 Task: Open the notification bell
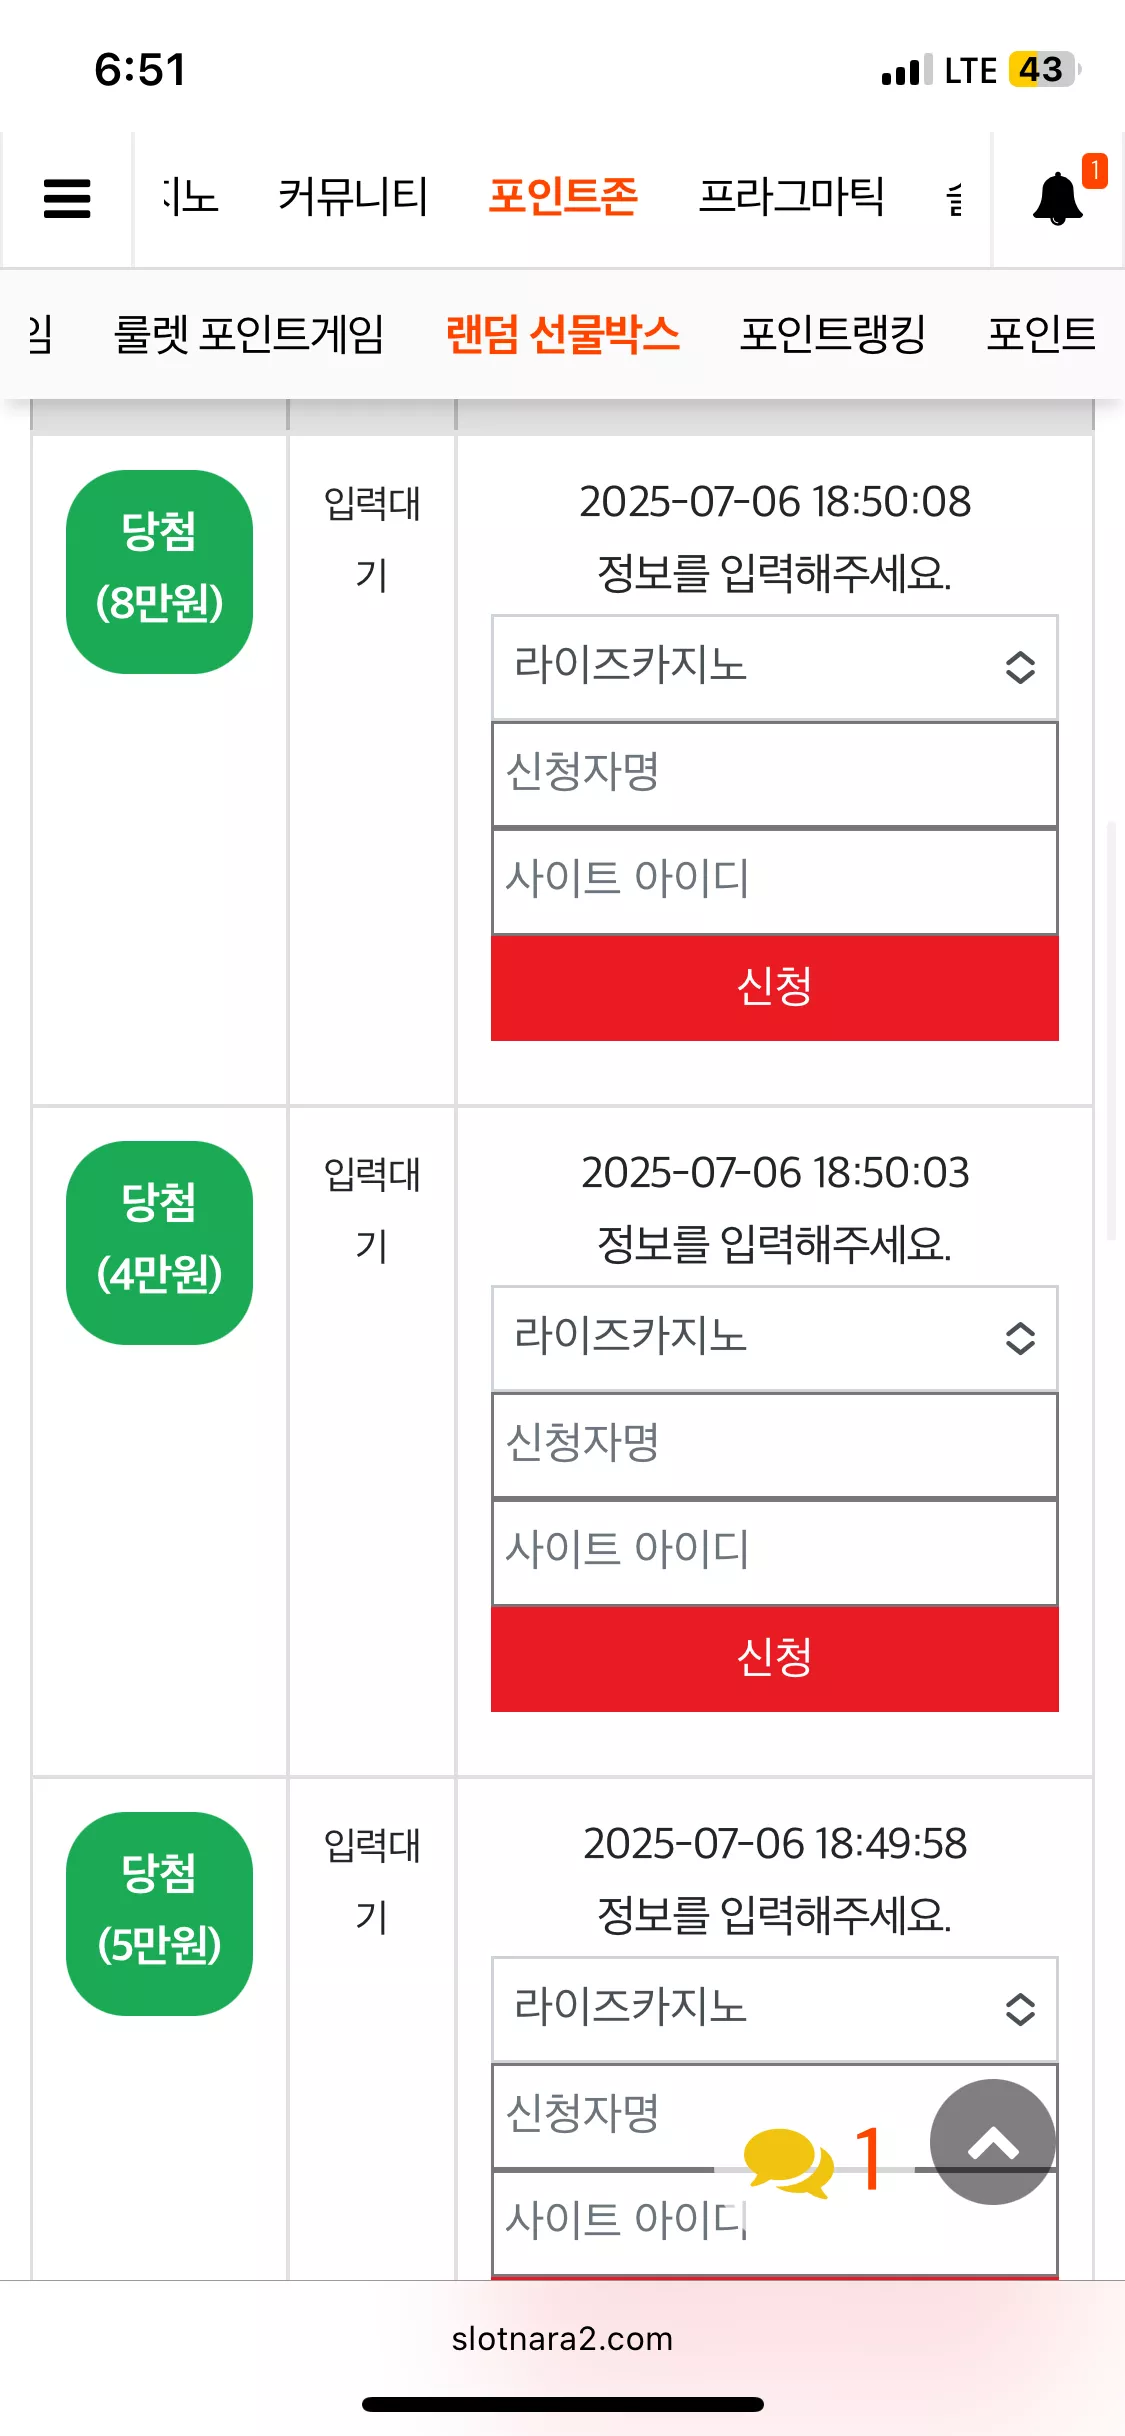tap(1058, 198)
